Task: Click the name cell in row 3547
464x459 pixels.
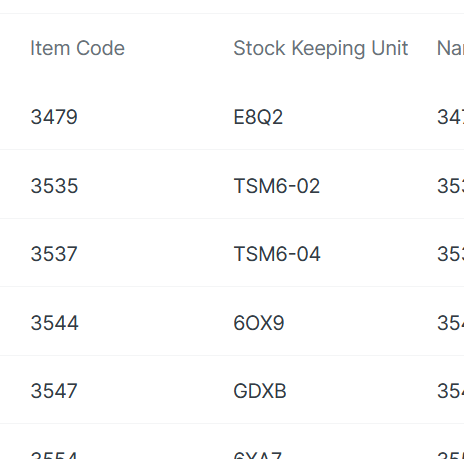Action: [x=450, y=391]
